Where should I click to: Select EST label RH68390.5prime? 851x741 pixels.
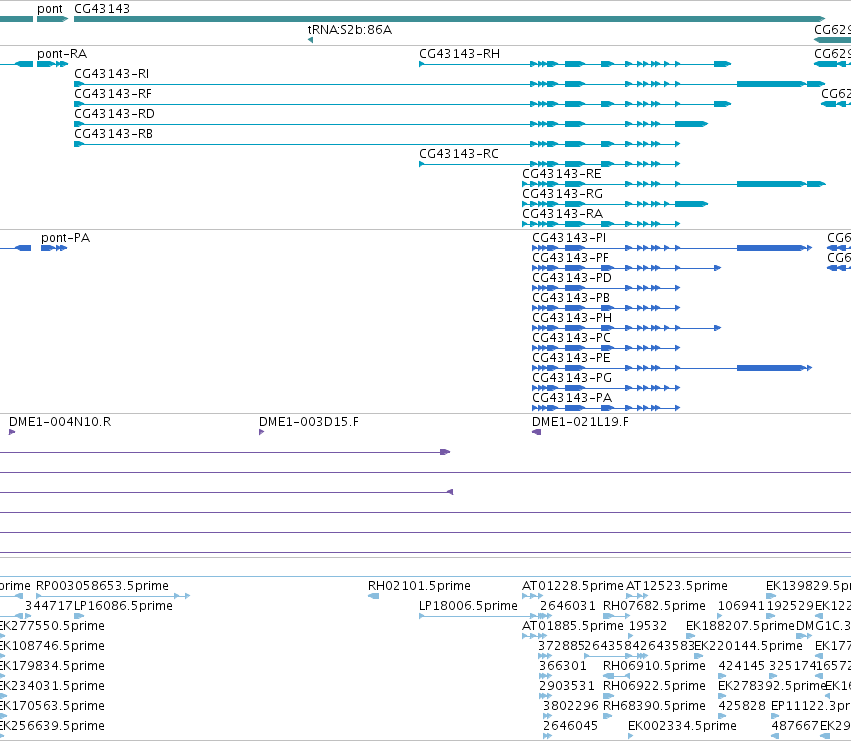click(654, 707)
